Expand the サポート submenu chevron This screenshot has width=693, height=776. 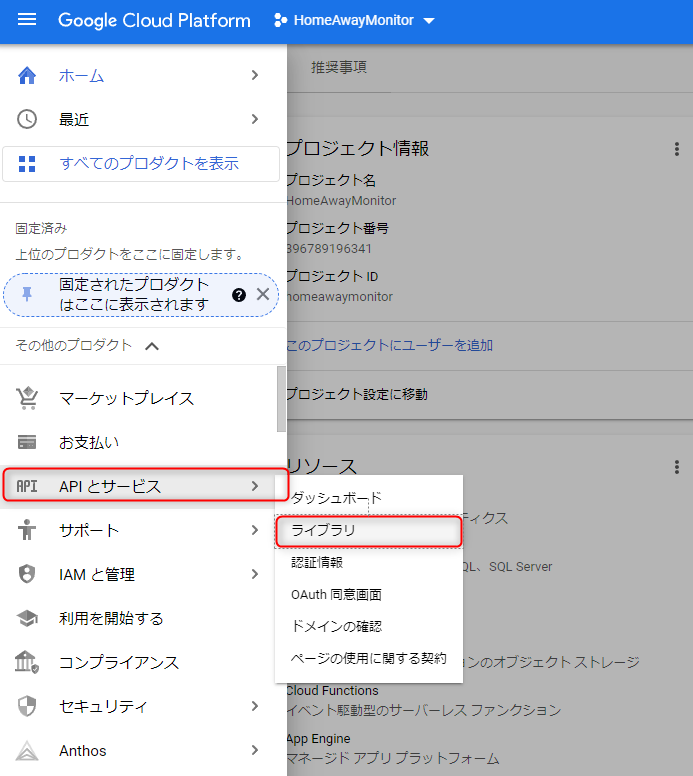click(x=254, y=530)
